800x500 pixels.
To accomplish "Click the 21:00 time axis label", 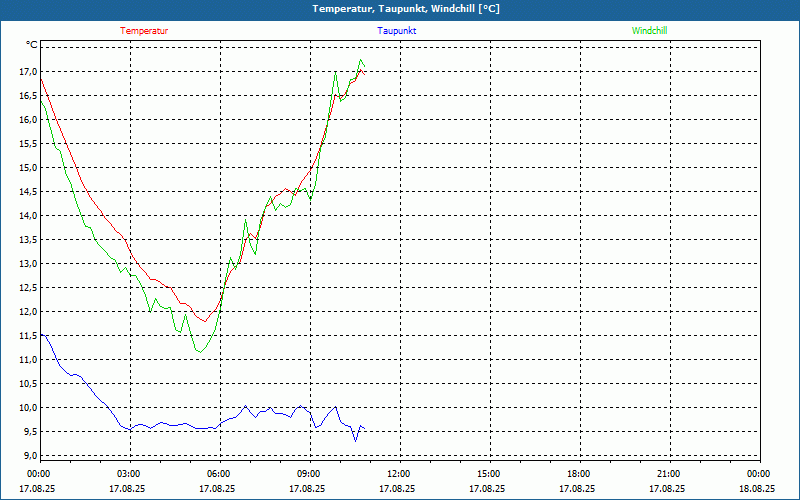I will [667, 474].
